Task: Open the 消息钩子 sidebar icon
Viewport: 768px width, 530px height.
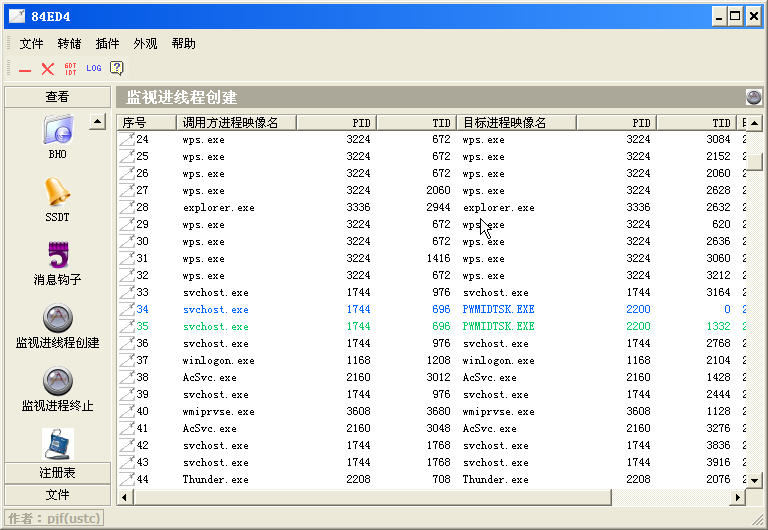Action: (58, 255)
